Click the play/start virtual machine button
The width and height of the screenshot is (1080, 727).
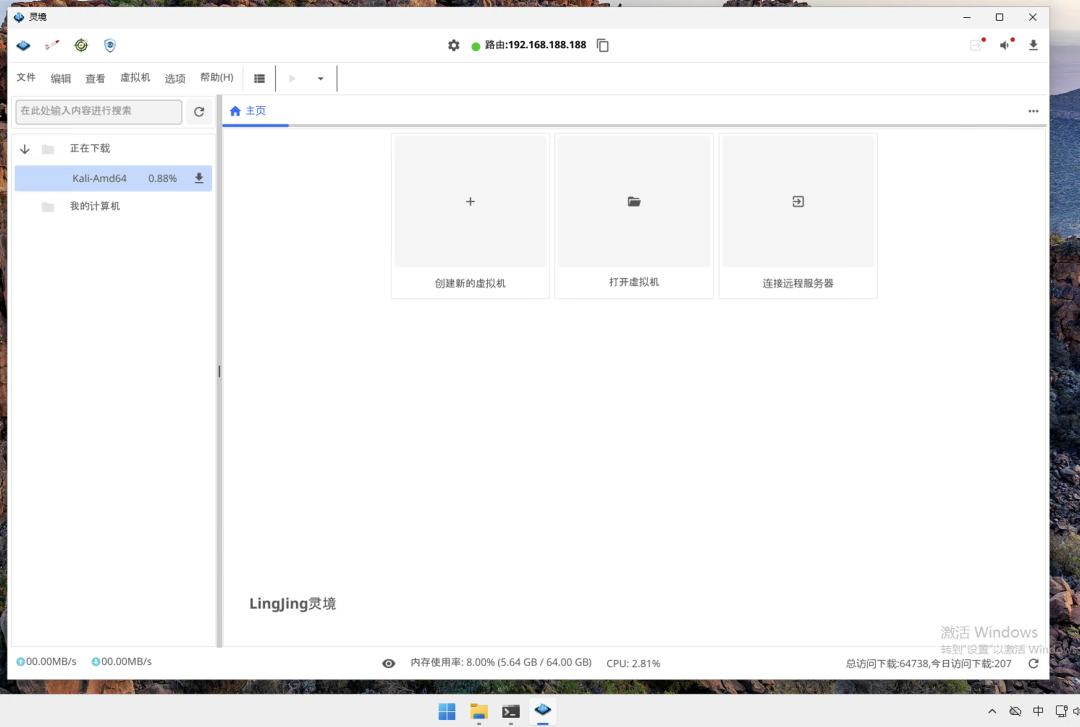click(x=292, y=79)
